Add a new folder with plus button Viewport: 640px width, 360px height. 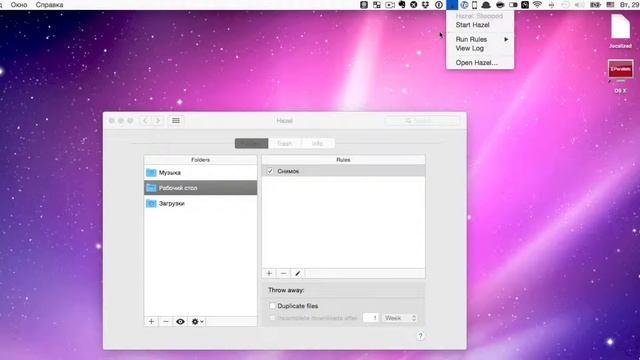[151, 322]
